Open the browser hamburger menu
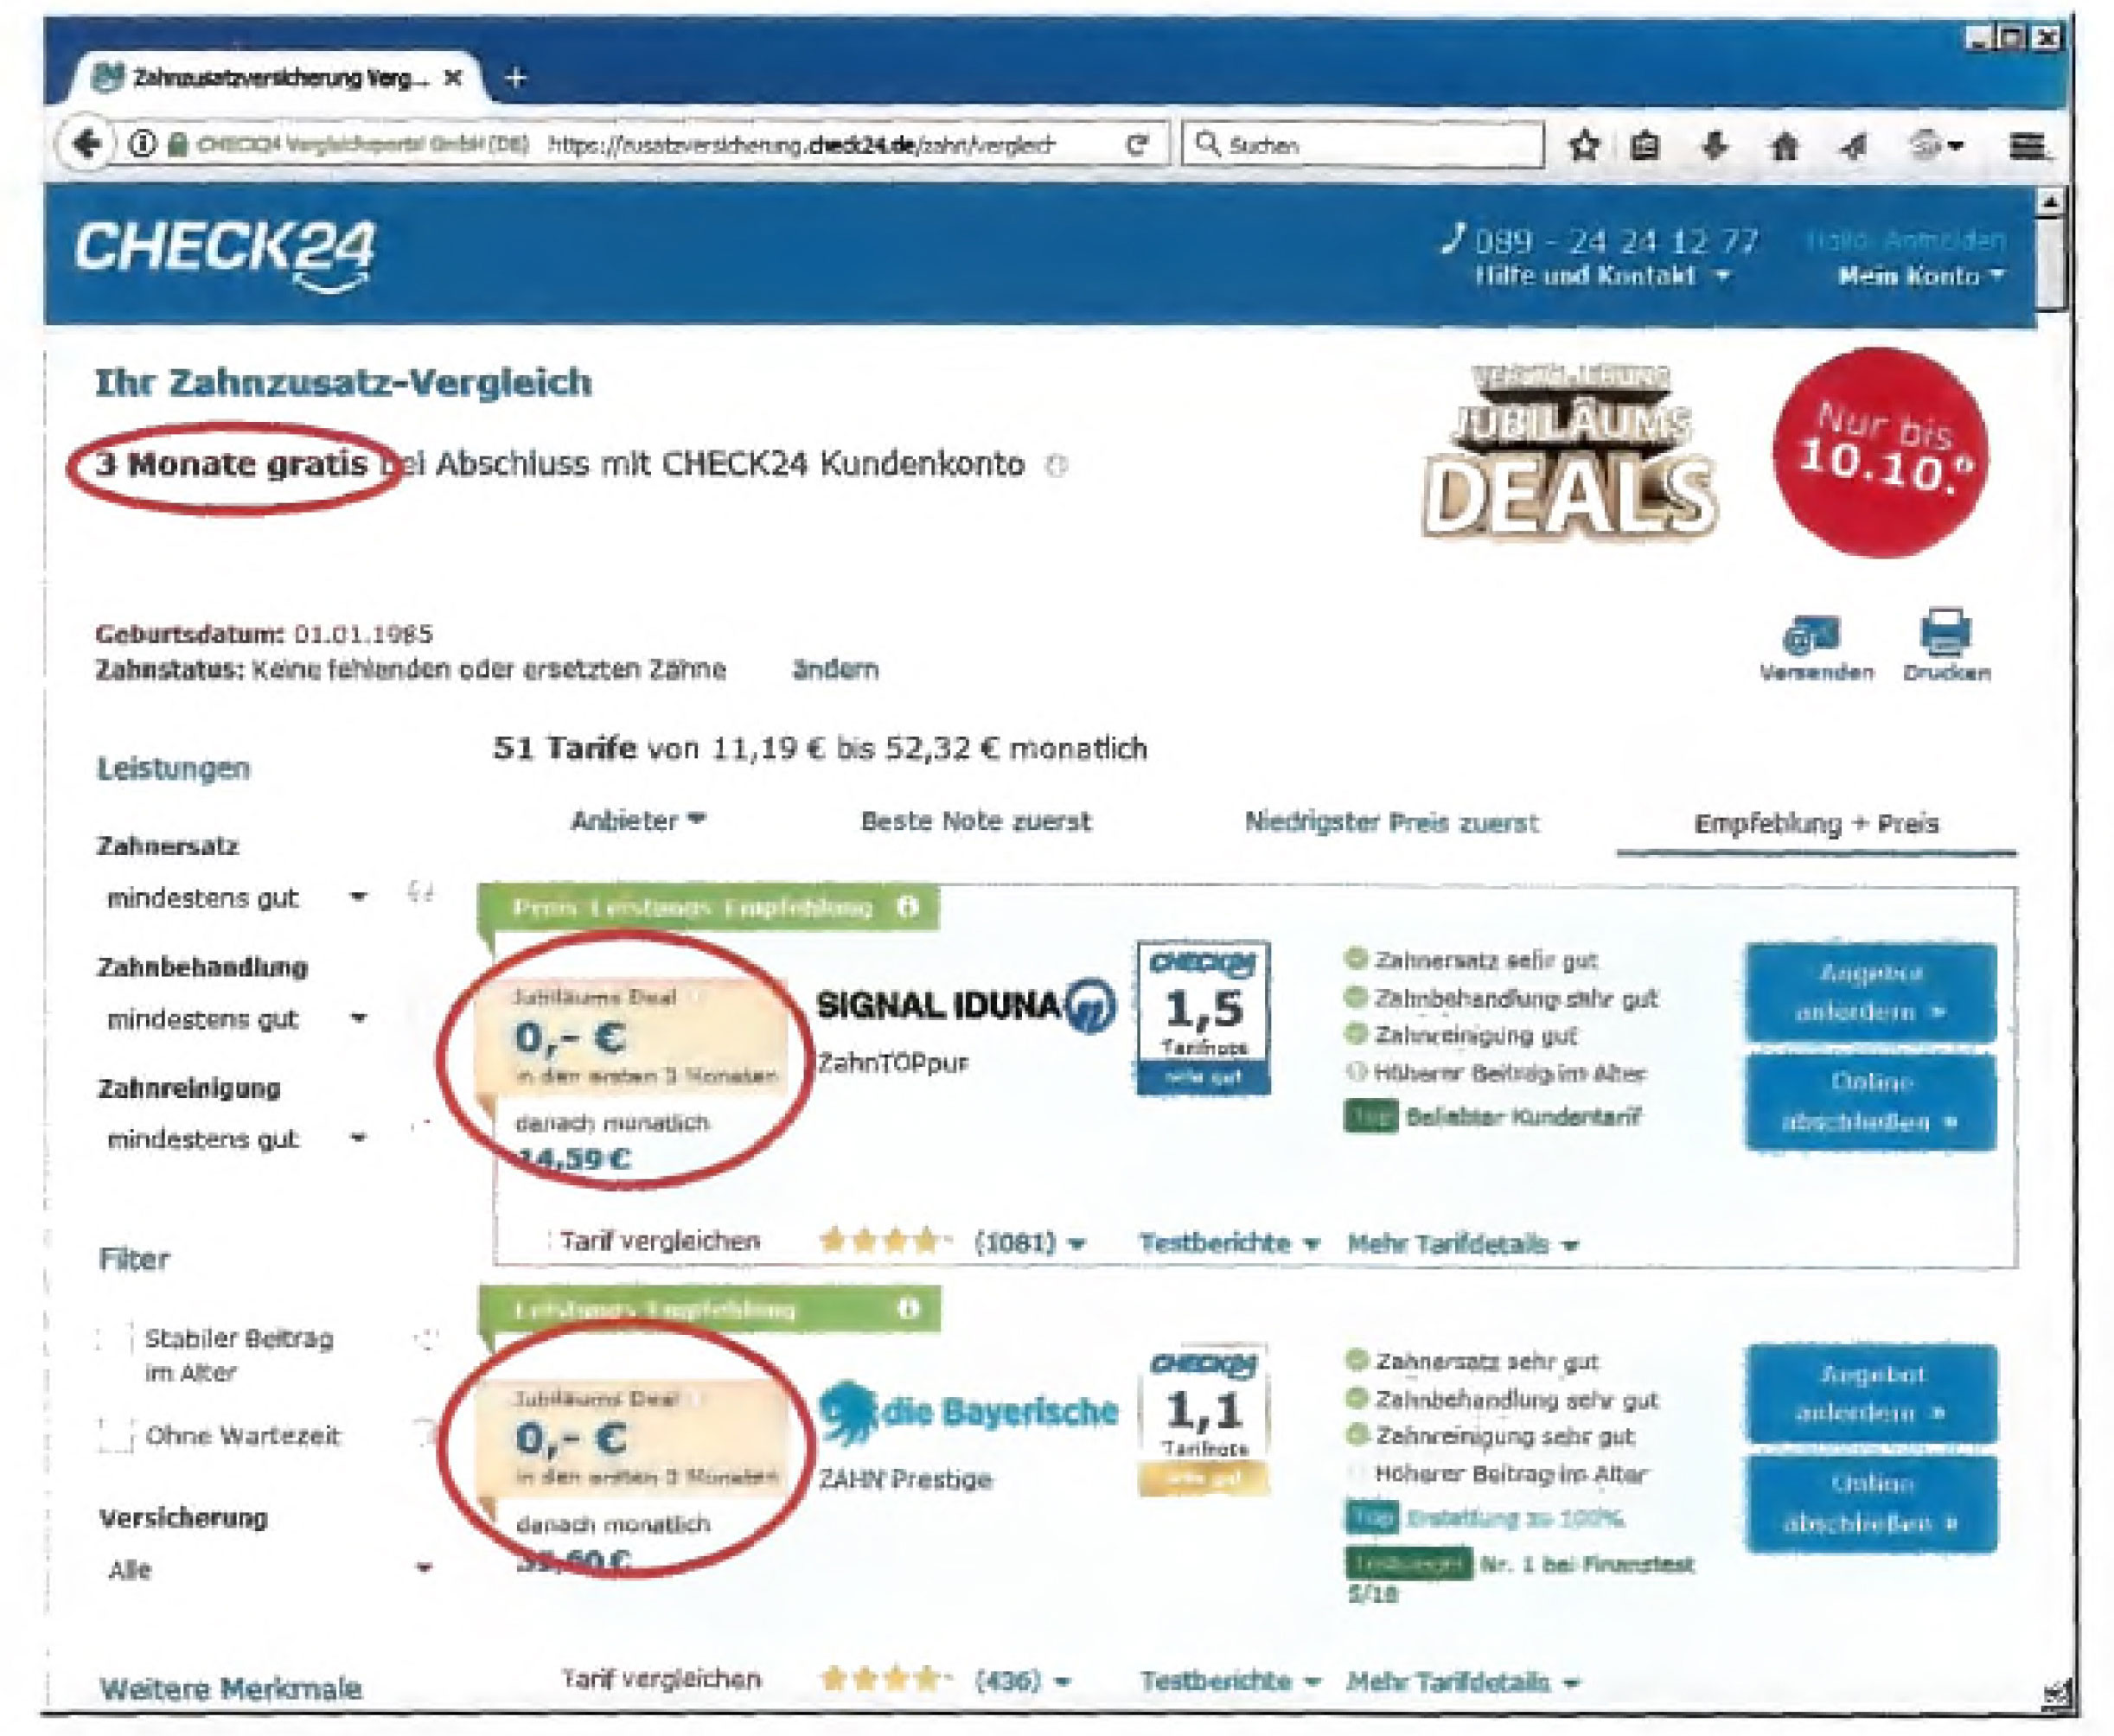Image resolution: width=2114 pixels, height=1736 pixels. [2027, 147]
